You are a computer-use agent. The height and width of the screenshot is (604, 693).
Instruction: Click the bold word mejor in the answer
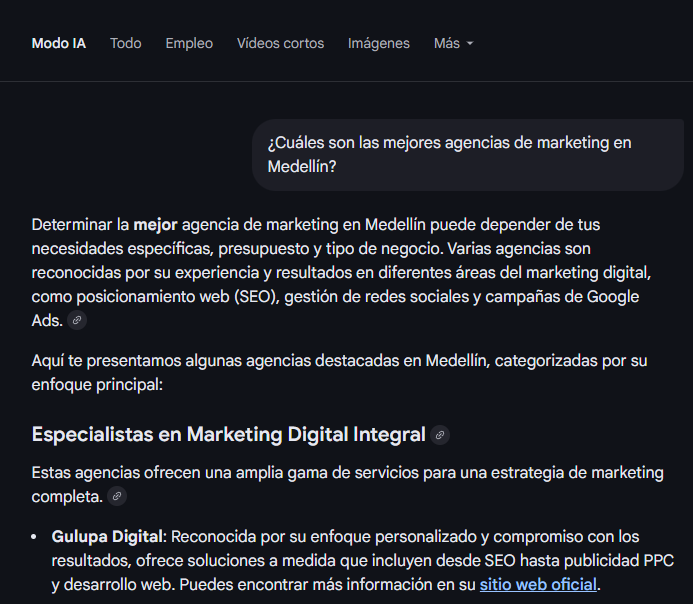155,224
